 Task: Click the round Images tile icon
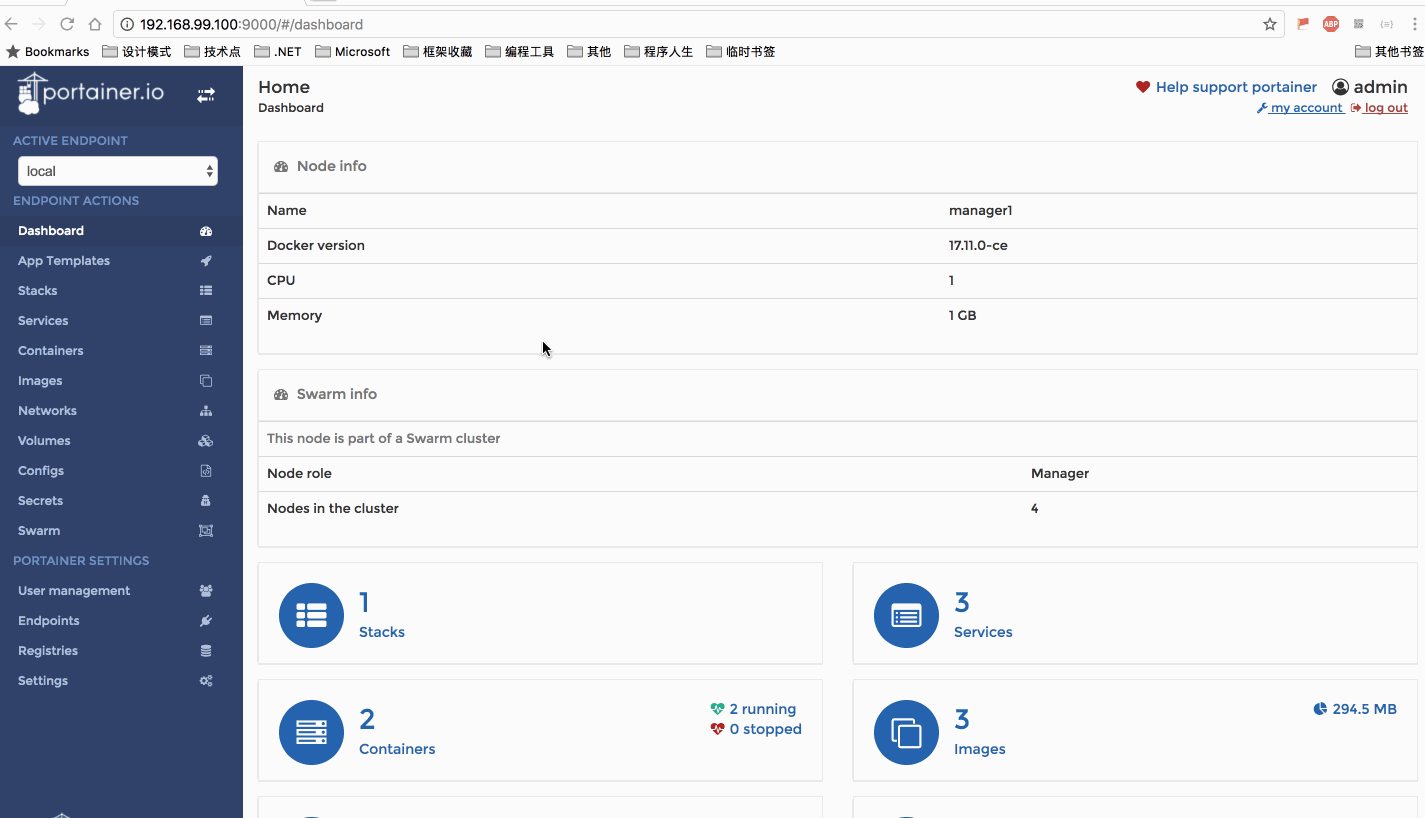pyautogui.click(x=906, y=732)
